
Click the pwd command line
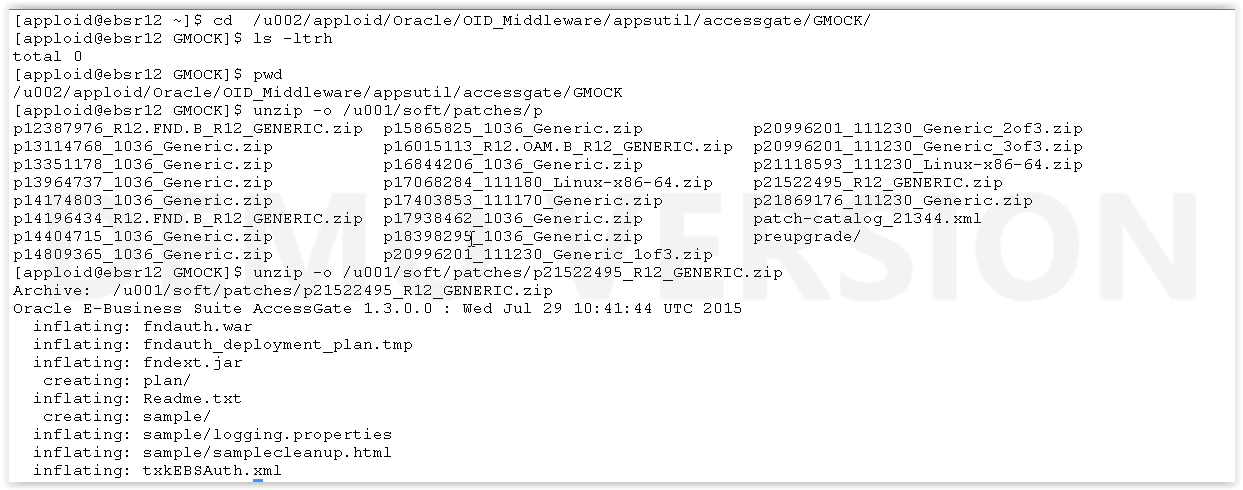pos(148,75)
